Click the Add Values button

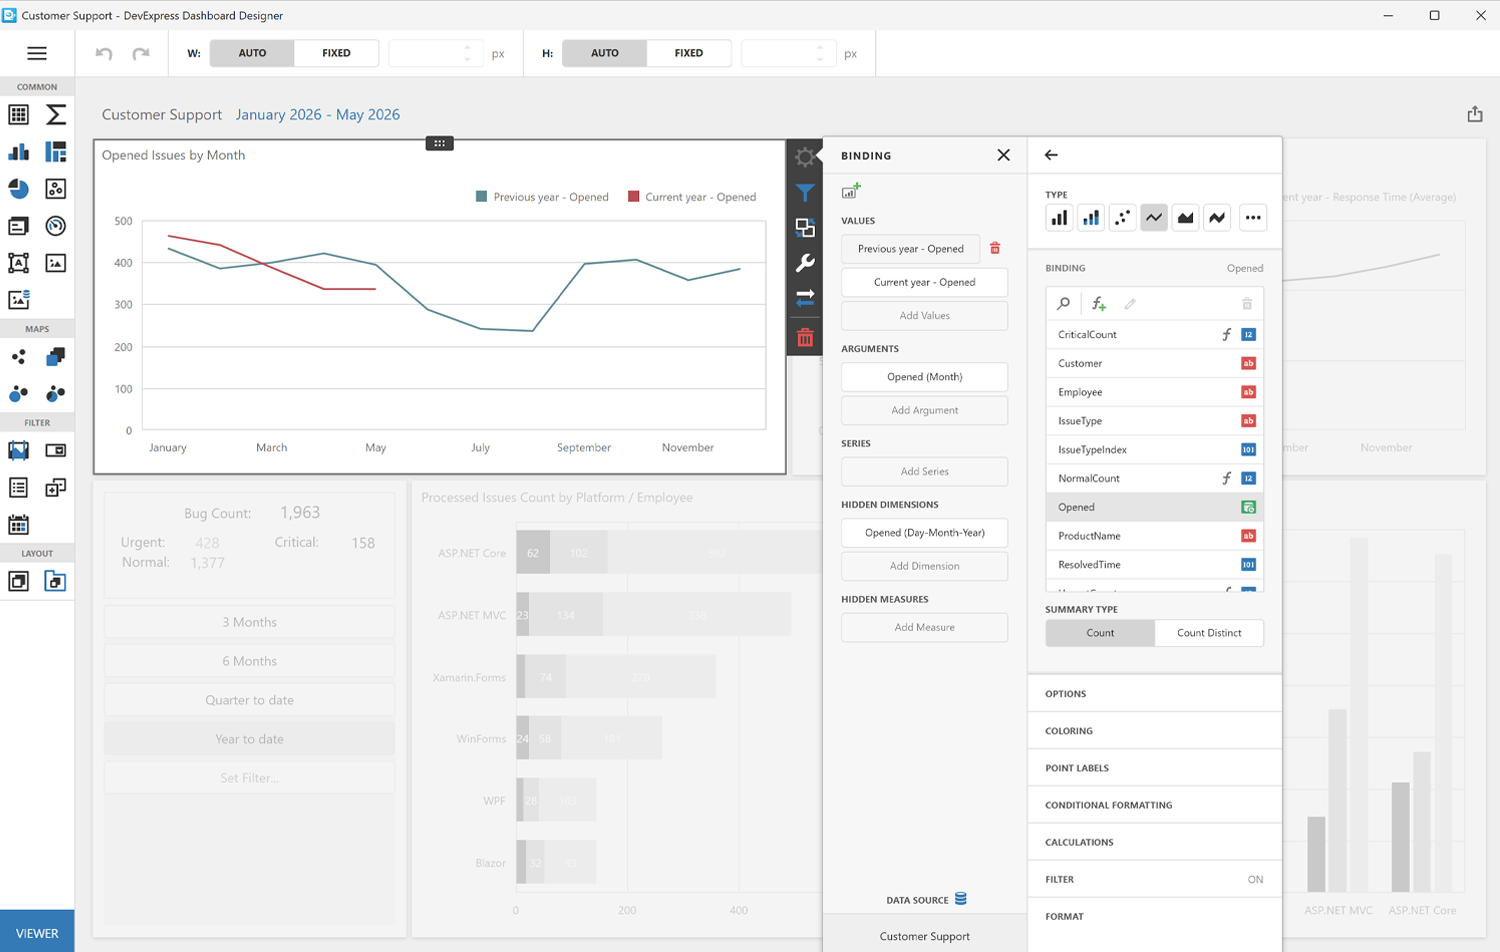924,316
